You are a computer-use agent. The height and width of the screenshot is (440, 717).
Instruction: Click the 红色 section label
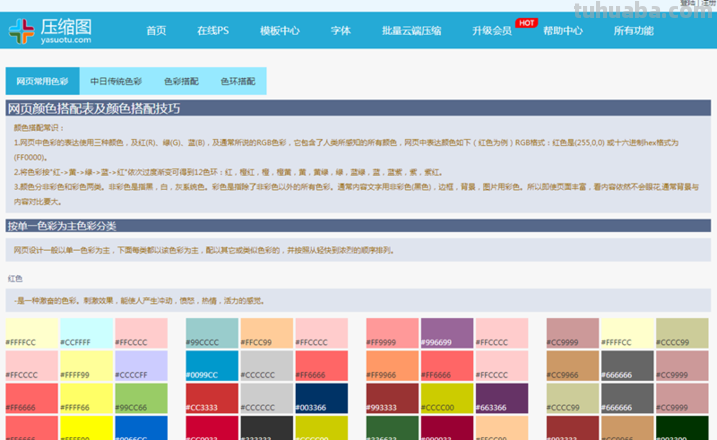coord(15,278)
